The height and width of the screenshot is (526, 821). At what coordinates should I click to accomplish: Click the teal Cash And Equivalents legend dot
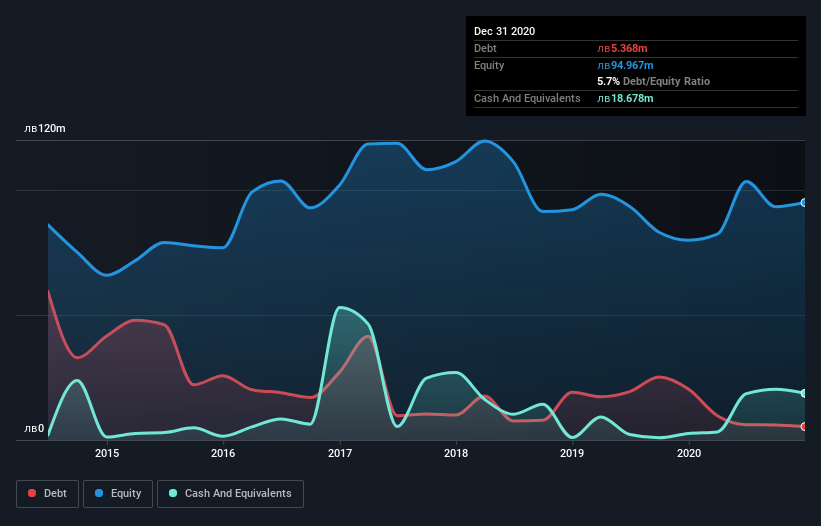173,494
